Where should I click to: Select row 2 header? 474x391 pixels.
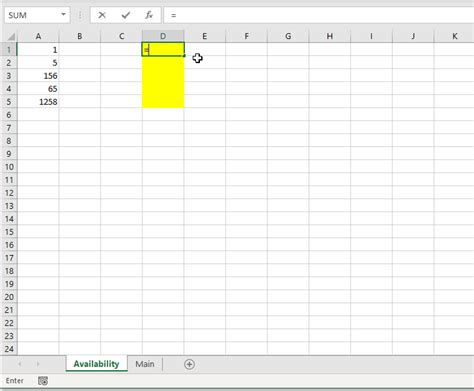click(9, 63)
